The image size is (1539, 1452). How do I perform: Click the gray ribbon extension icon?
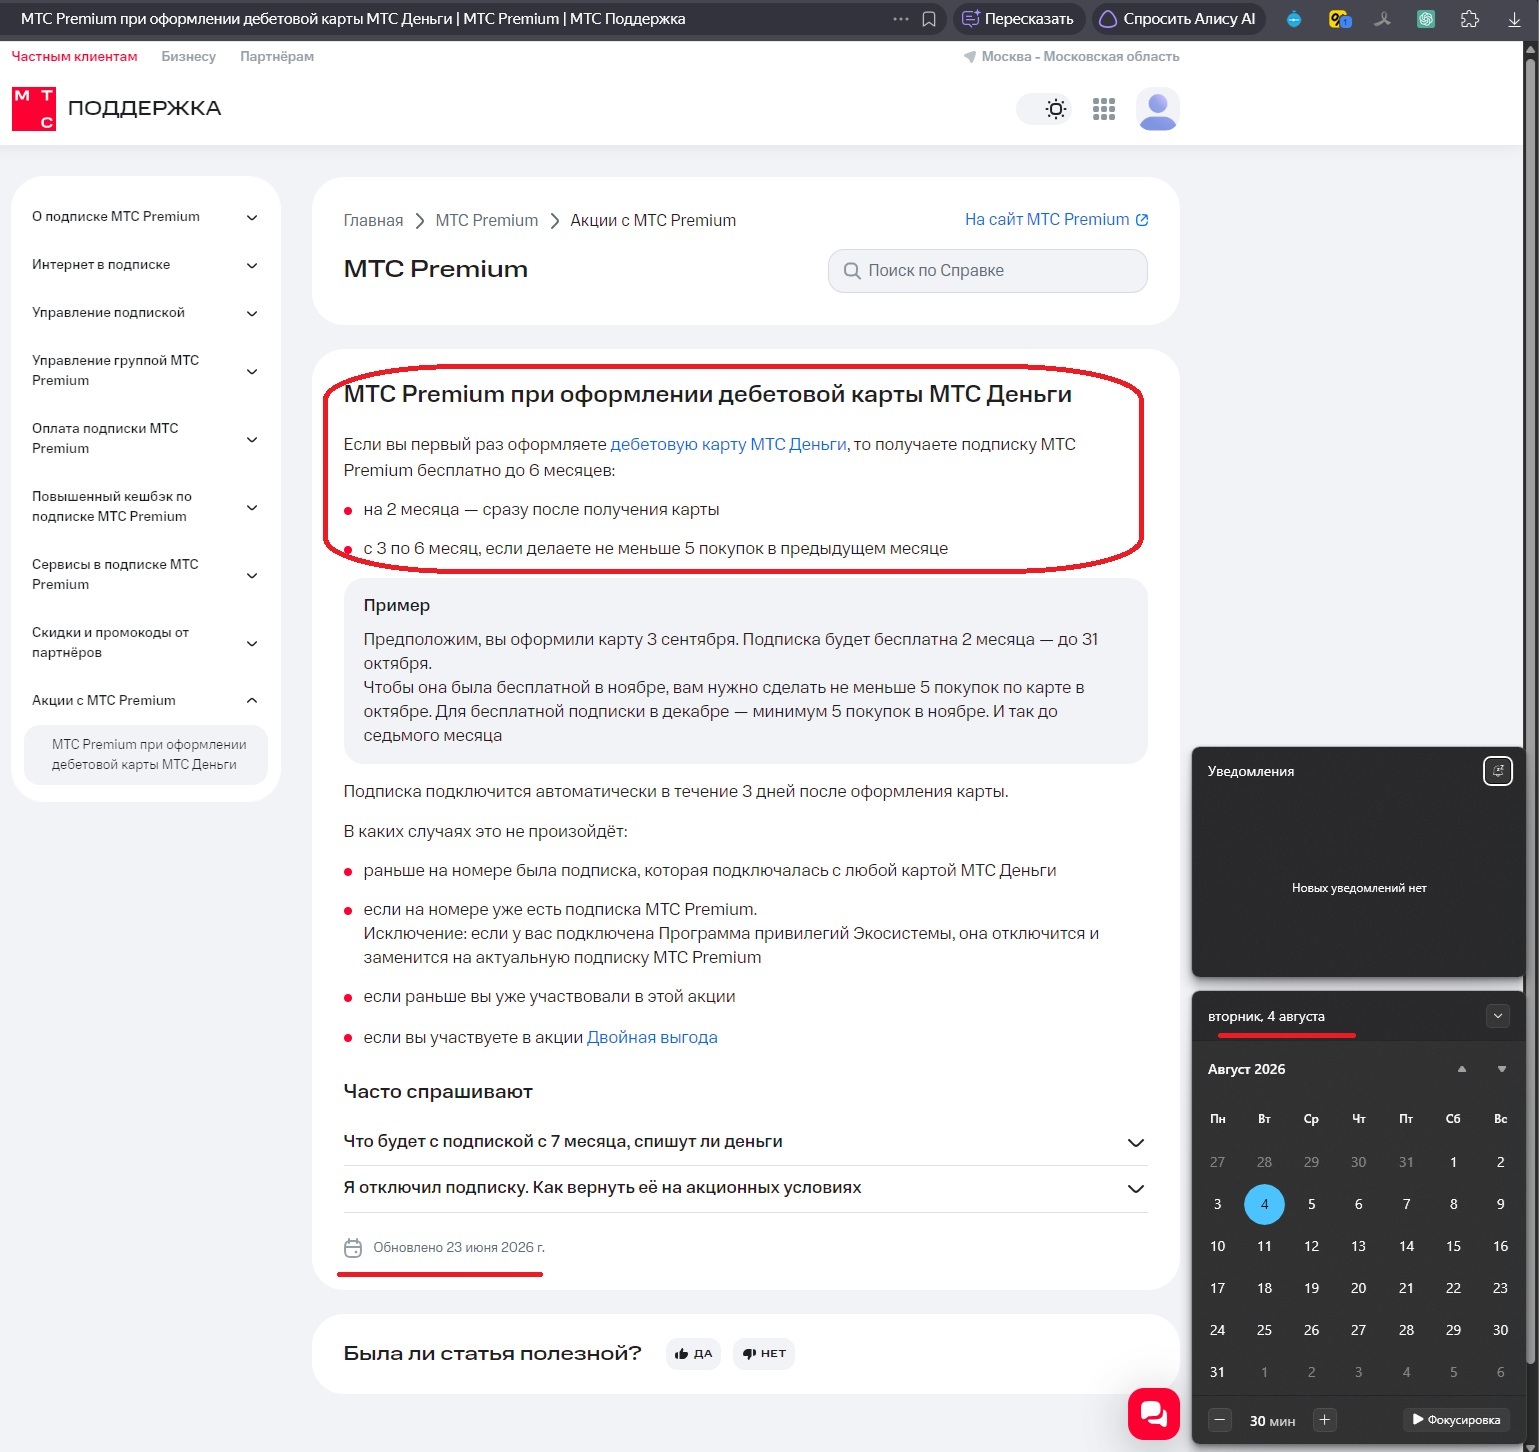click(x=1383, y=19)
